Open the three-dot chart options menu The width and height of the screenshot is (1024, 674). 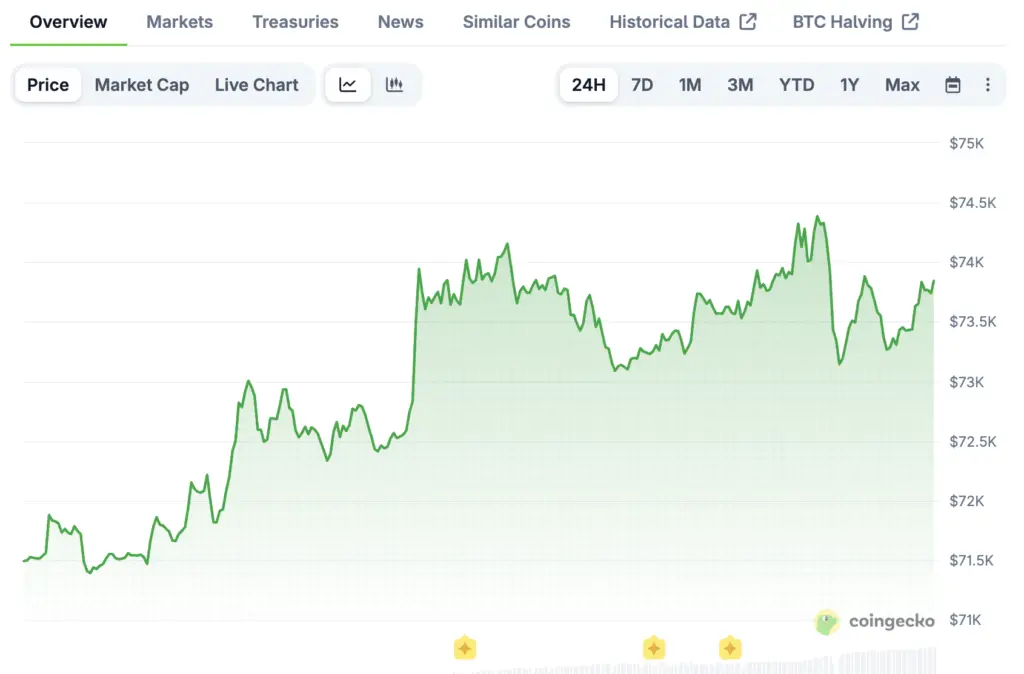(x=988, y=85)
